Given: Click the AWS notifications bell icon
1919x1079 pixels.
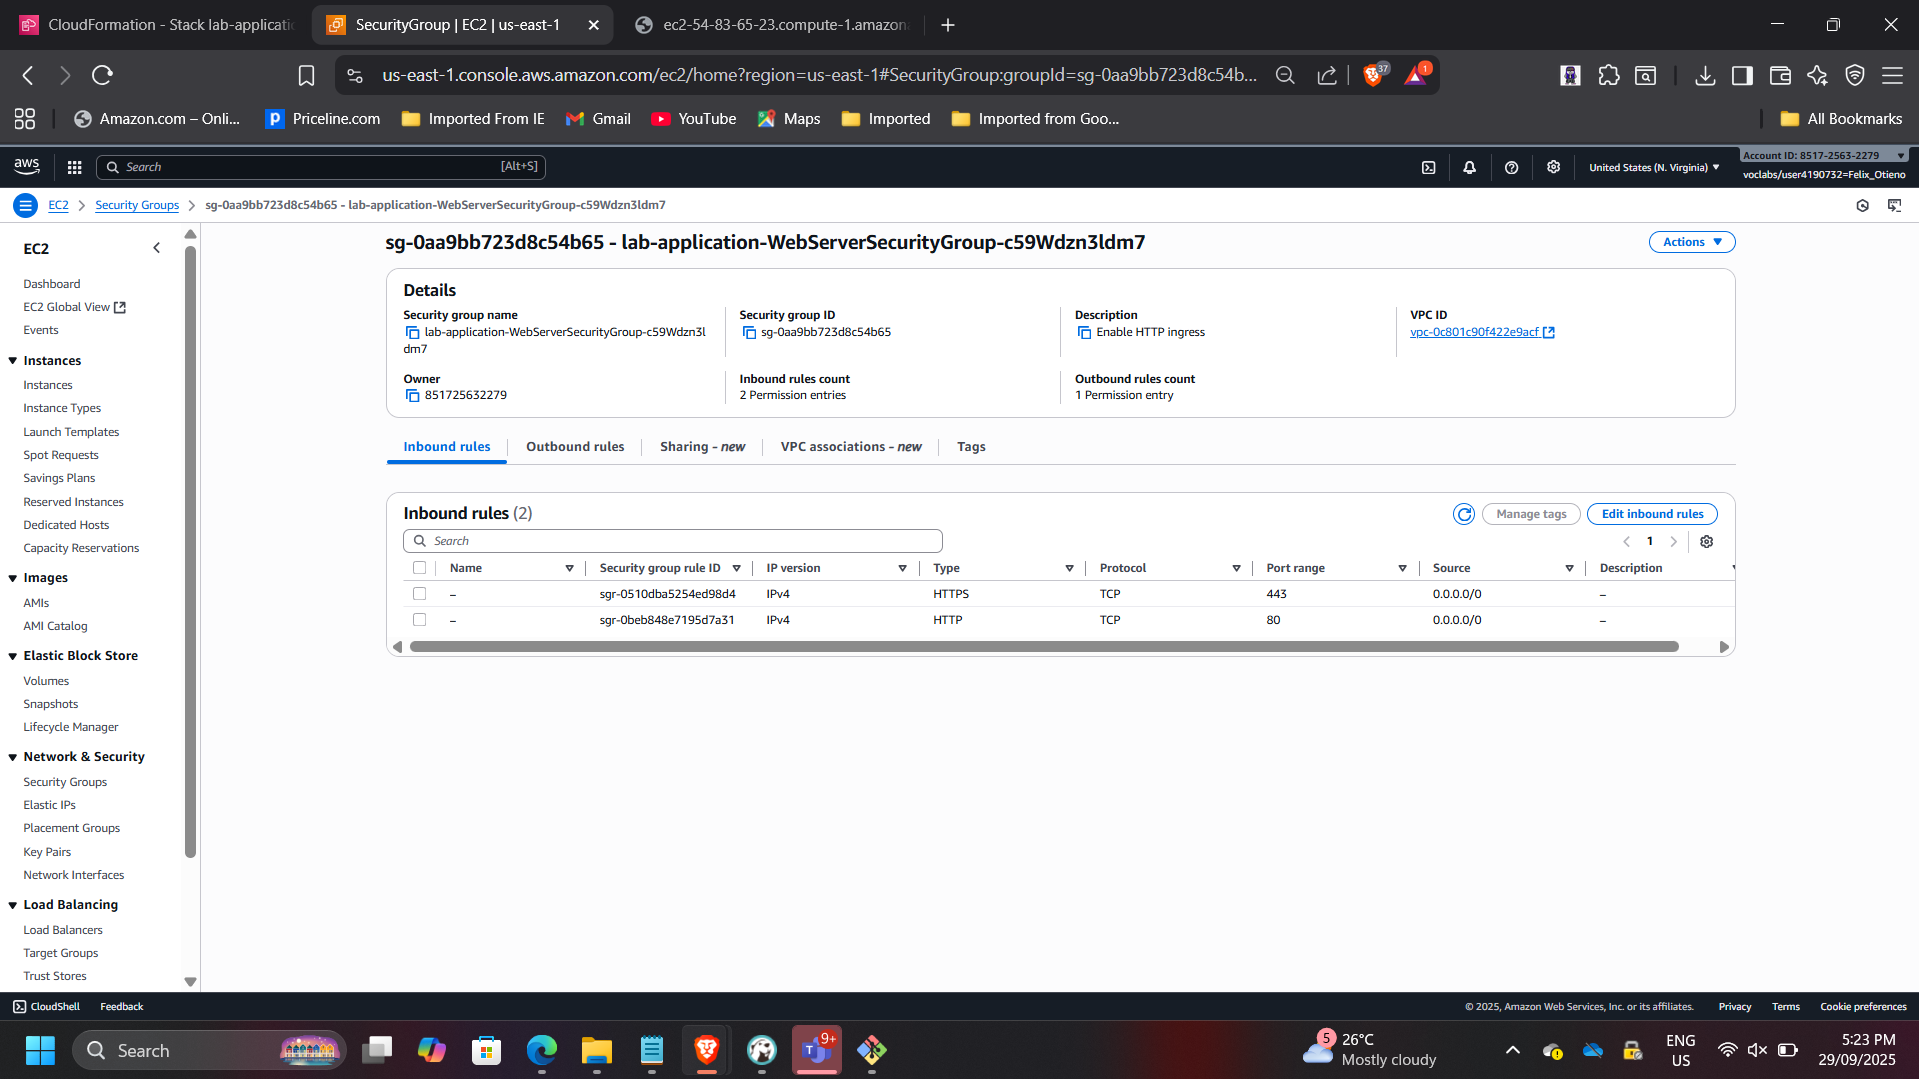Looking at the screenshot, I should 1469,168.
